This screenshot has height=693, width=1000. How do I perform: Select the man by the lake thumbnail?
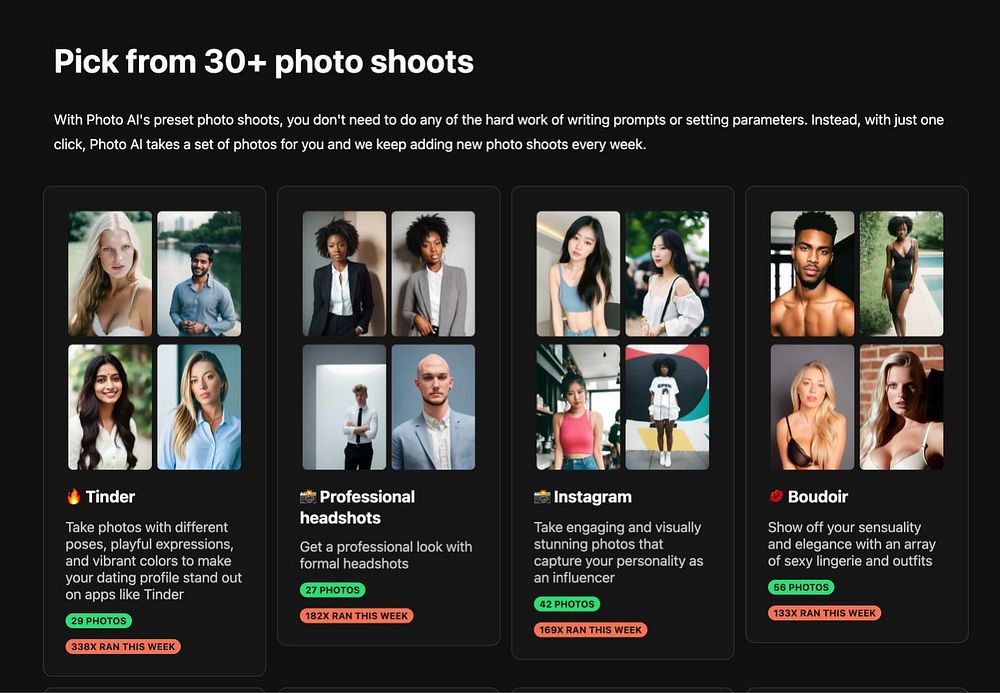199,274
